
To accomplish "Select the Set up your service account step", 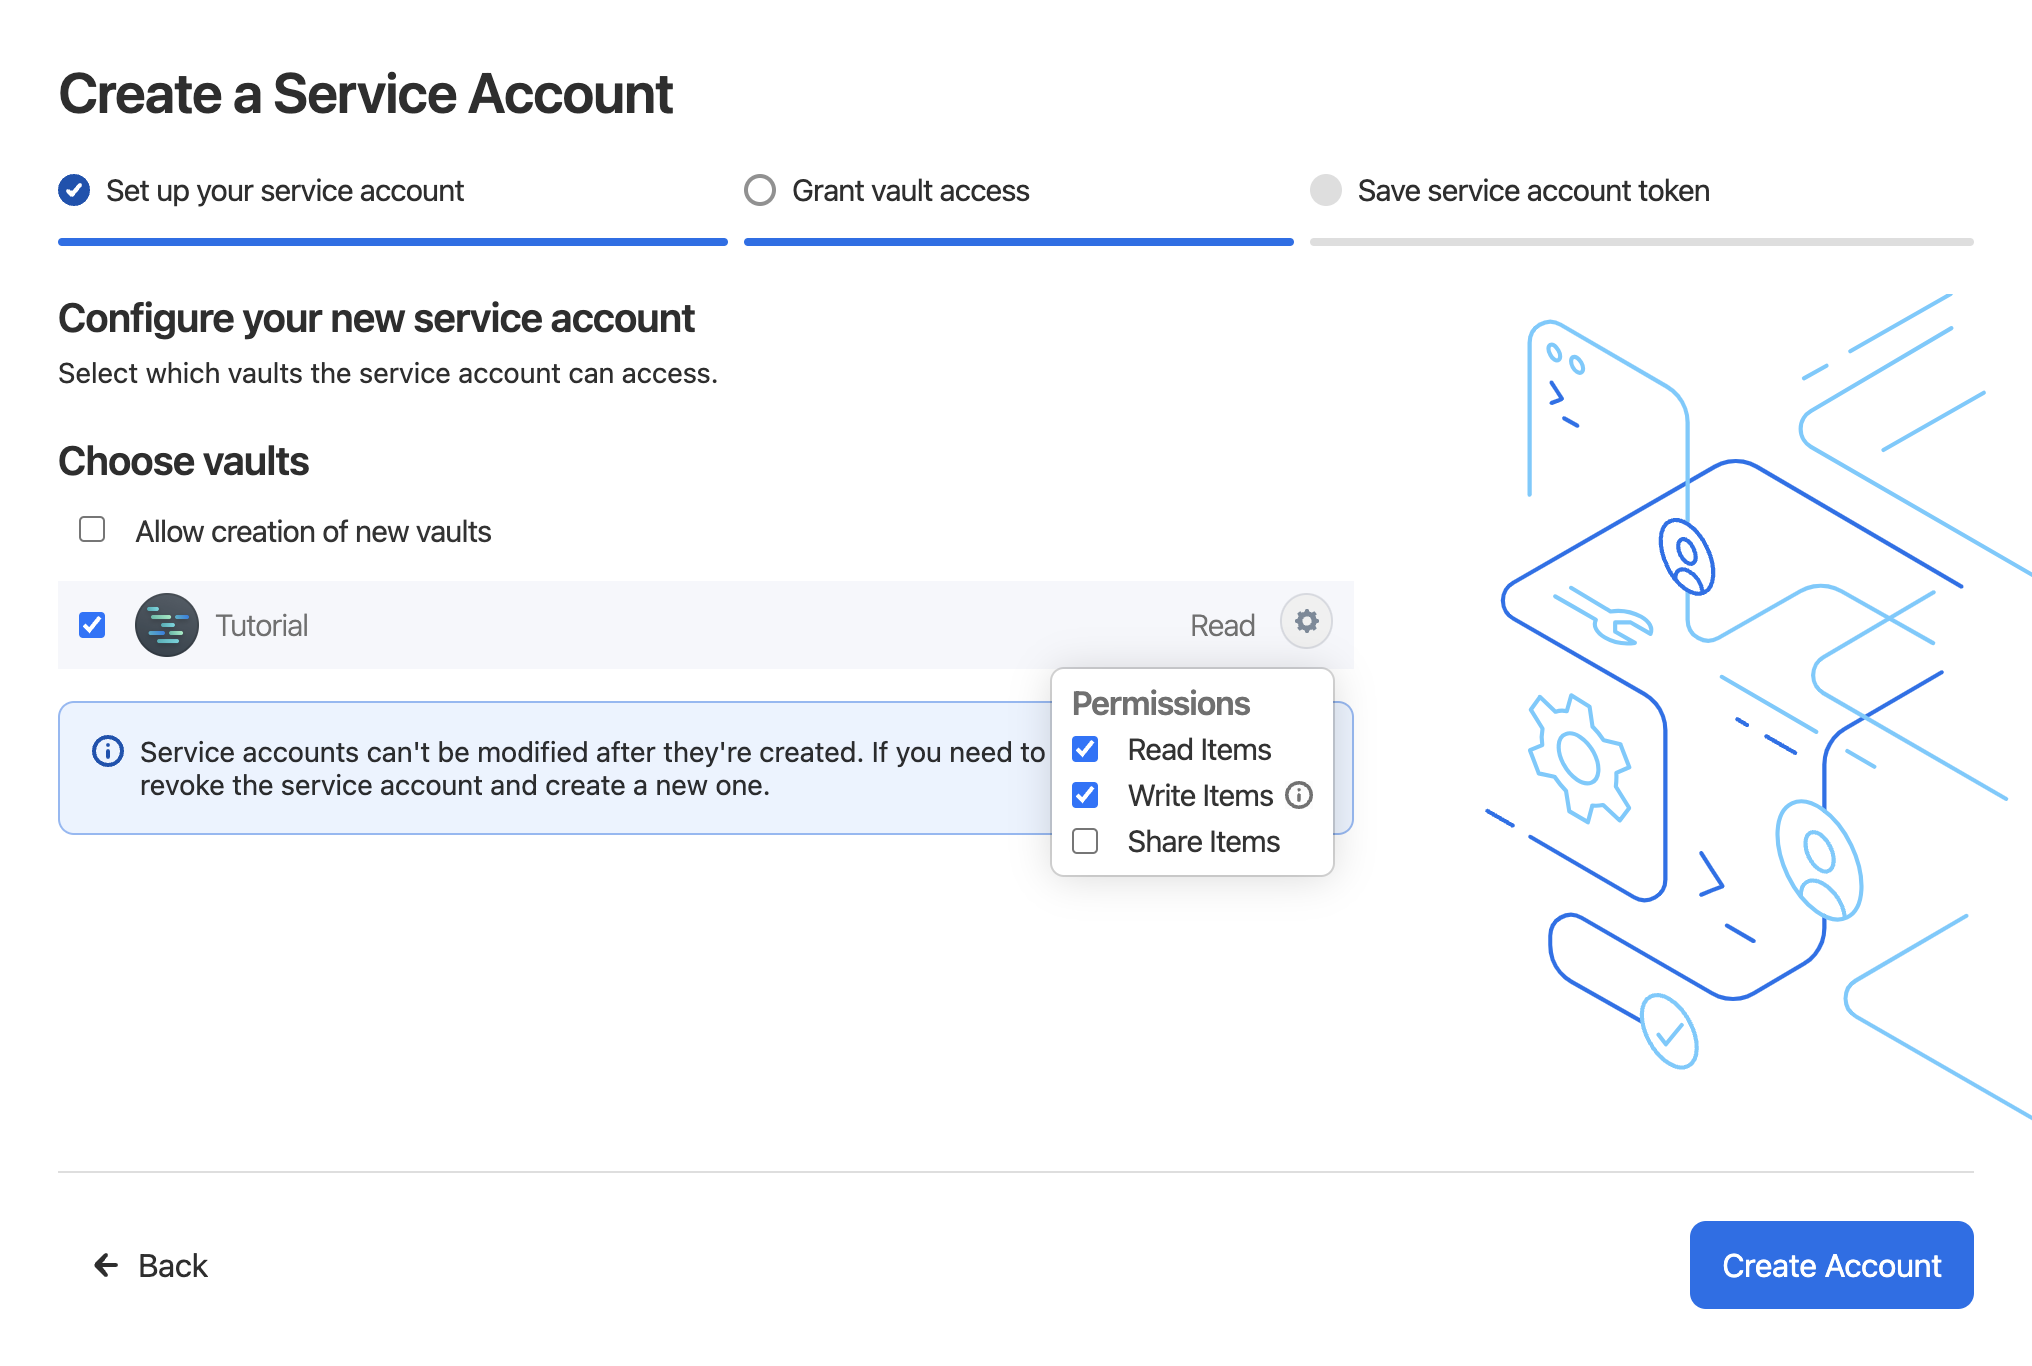I will click(x=285, y=190).
